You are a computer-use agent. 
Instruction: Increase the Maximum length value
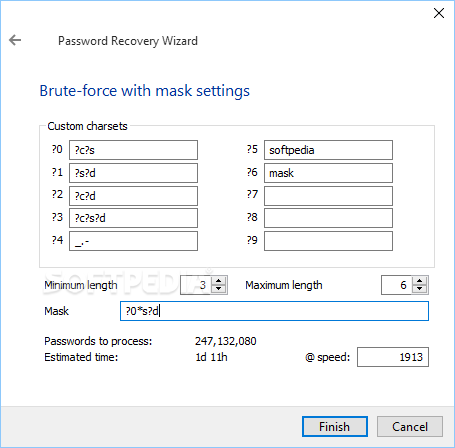tap(420, 281)
